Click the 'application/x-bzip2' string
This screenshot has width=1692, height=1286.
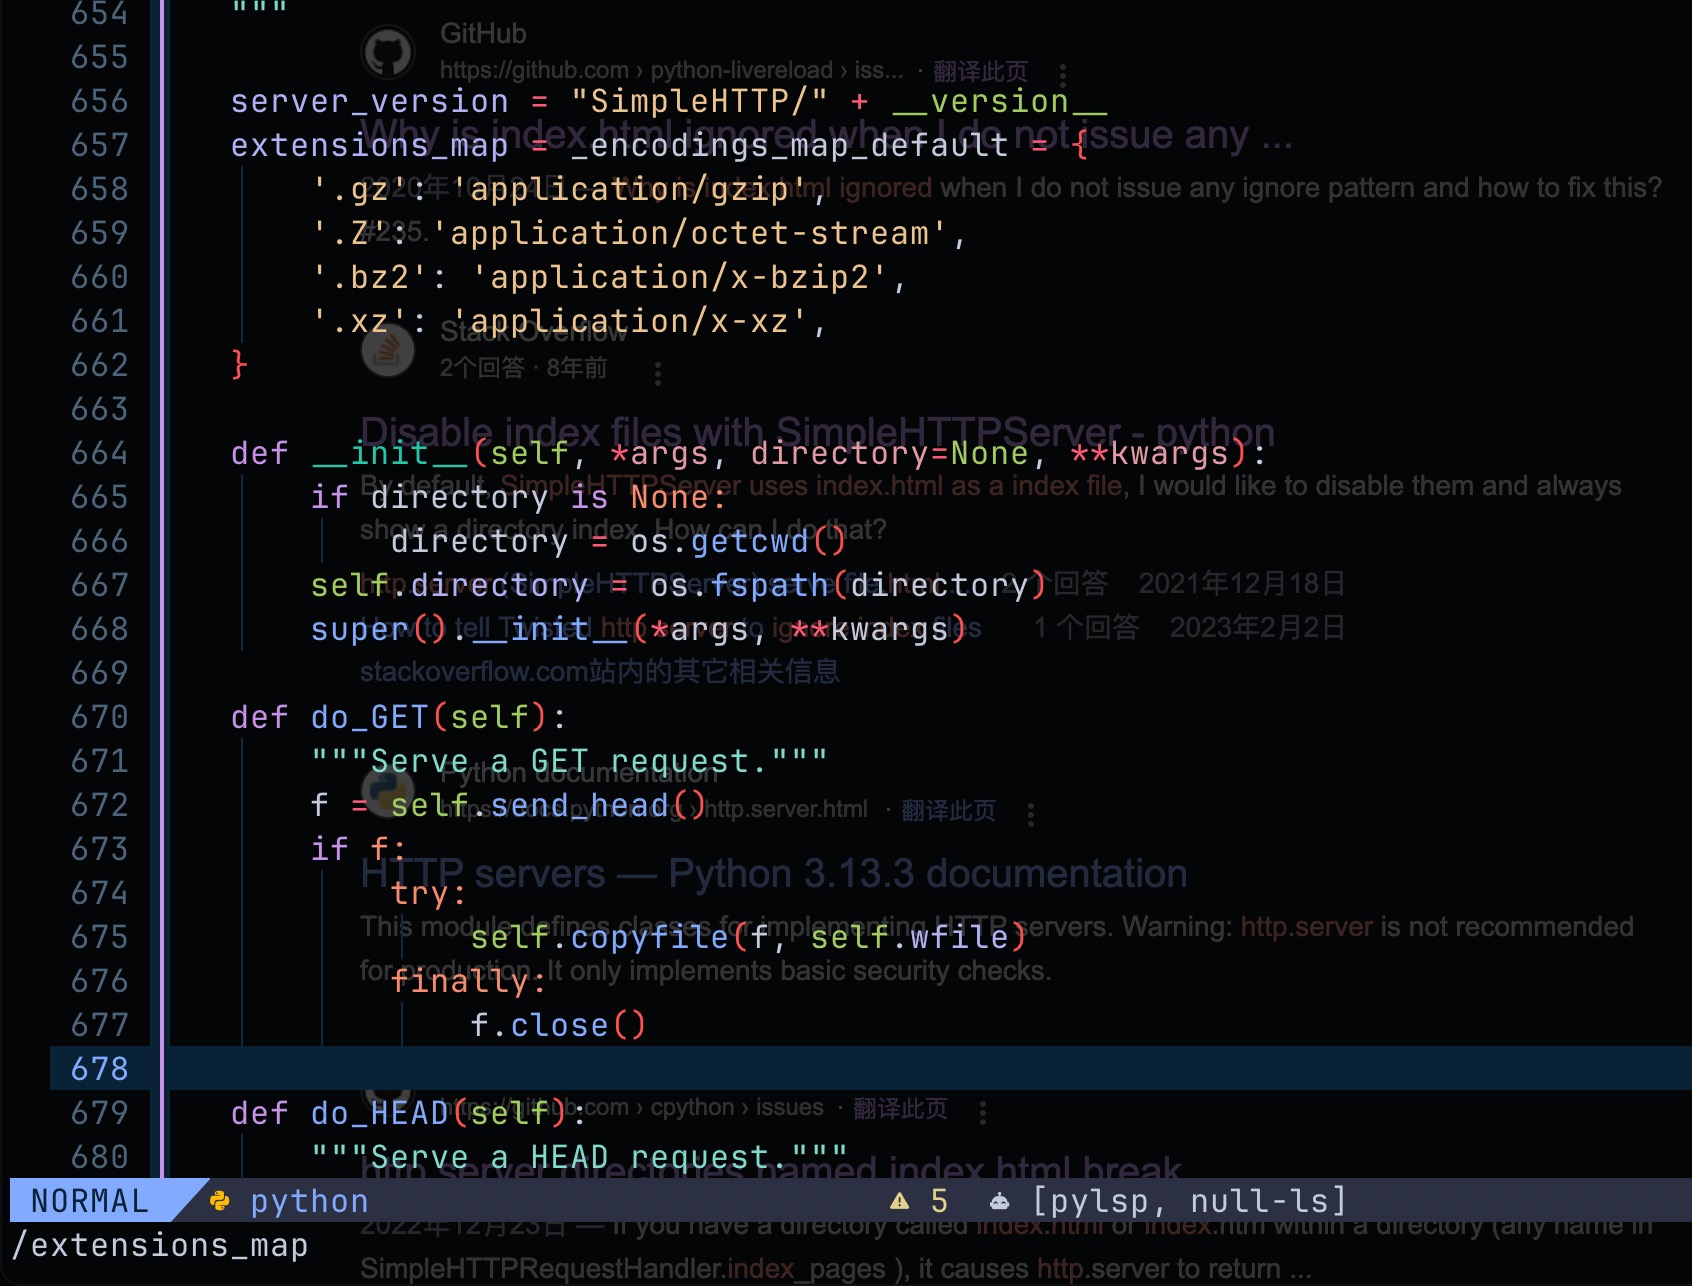coord(679,277)
